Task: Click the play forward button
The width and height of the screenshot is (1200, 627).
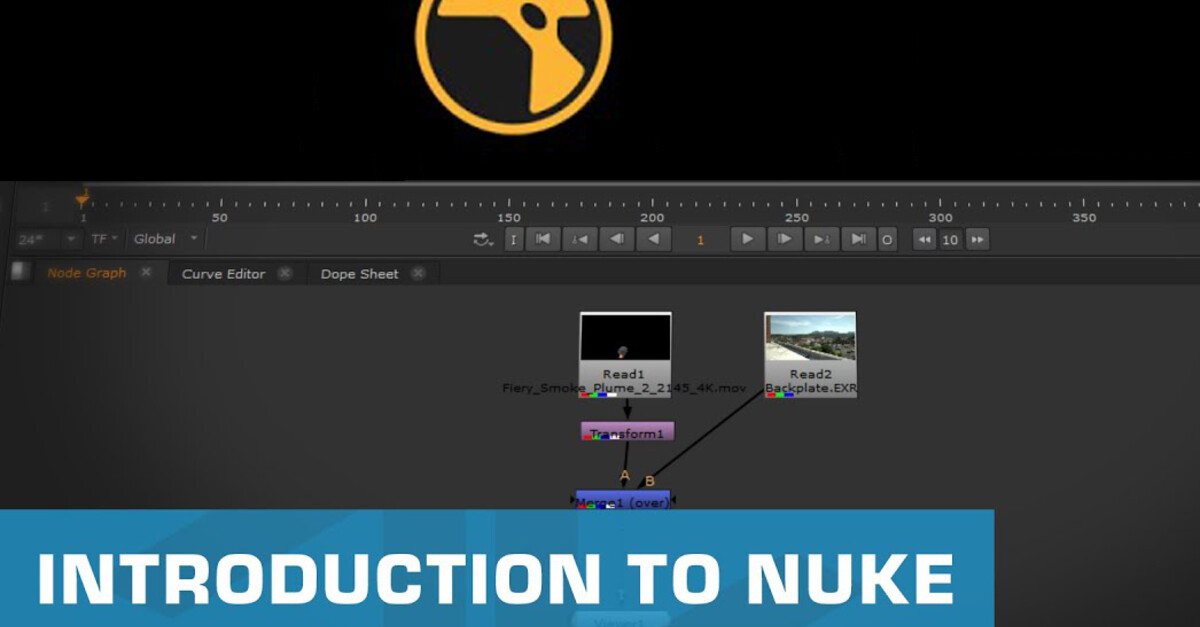Action: coord(748,239)
